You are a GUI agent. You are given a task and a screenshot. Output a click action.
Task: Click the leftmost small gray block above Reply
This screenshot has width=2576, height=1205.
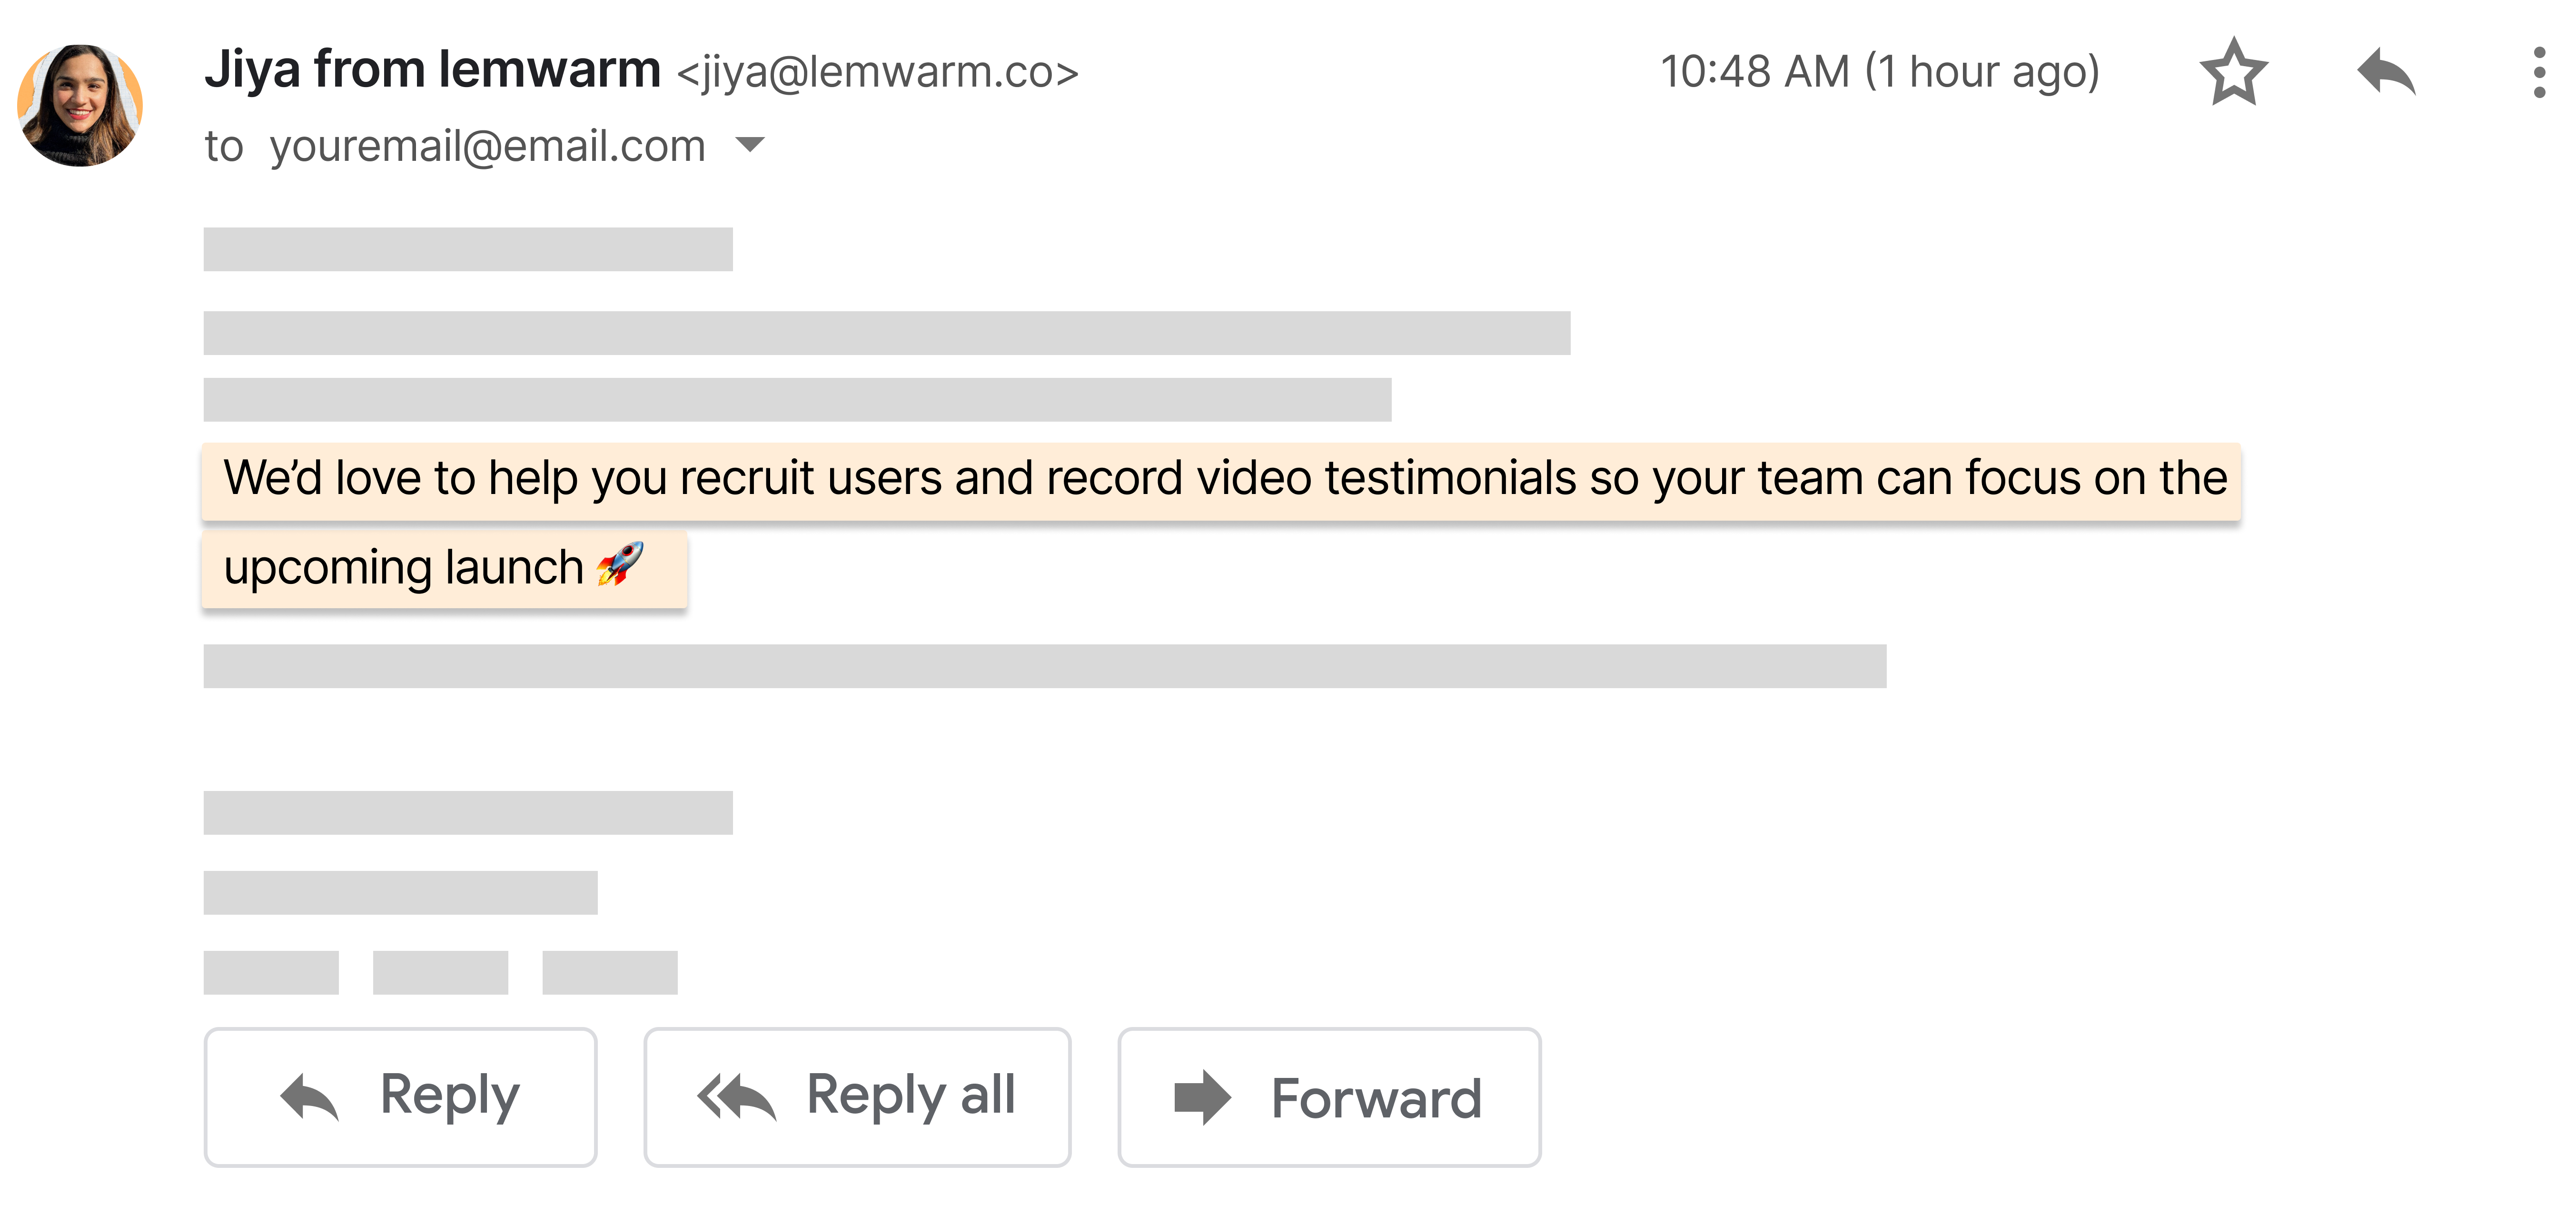pos(271,972)
